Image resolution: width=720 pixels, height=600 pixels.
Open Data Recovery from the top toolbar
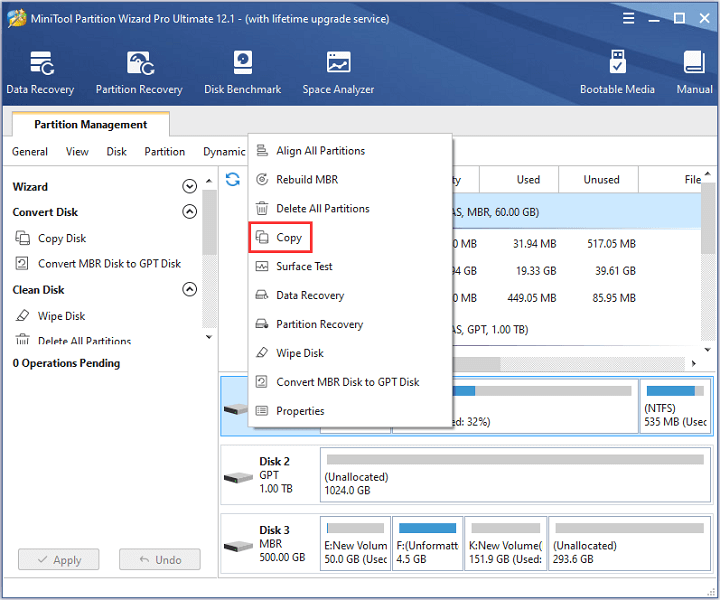point(40,72)
